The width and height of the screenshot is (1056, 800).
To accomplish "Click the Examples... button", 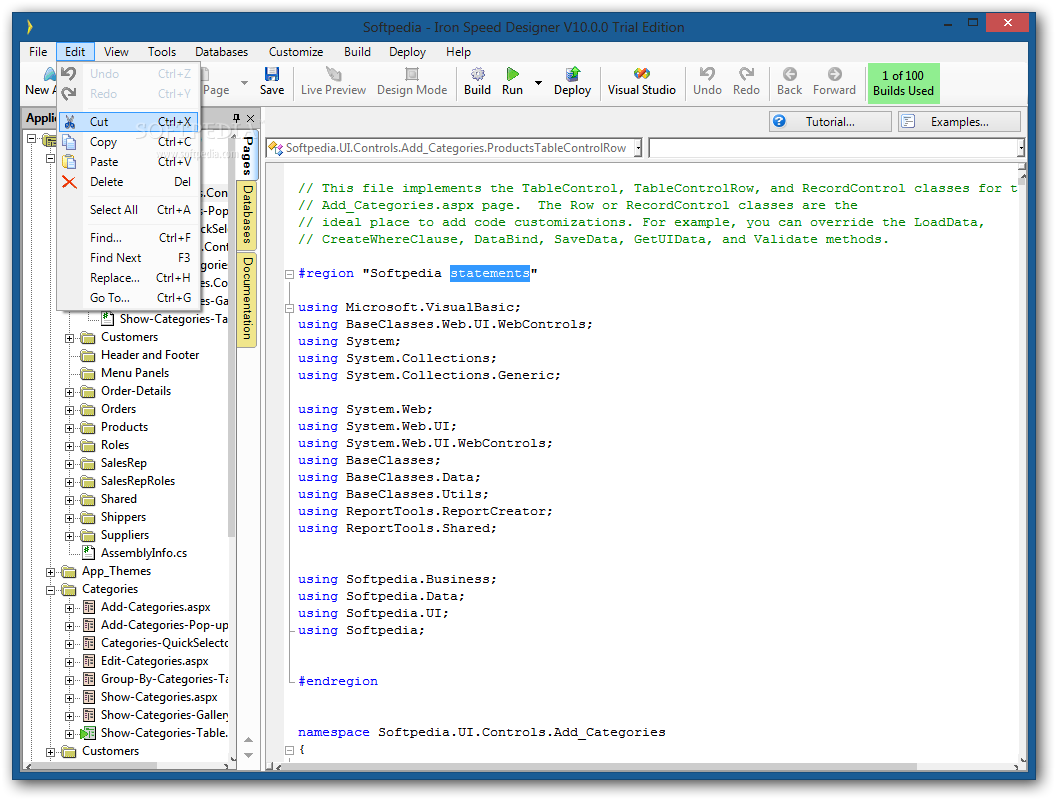I will [x=960, y=122].
